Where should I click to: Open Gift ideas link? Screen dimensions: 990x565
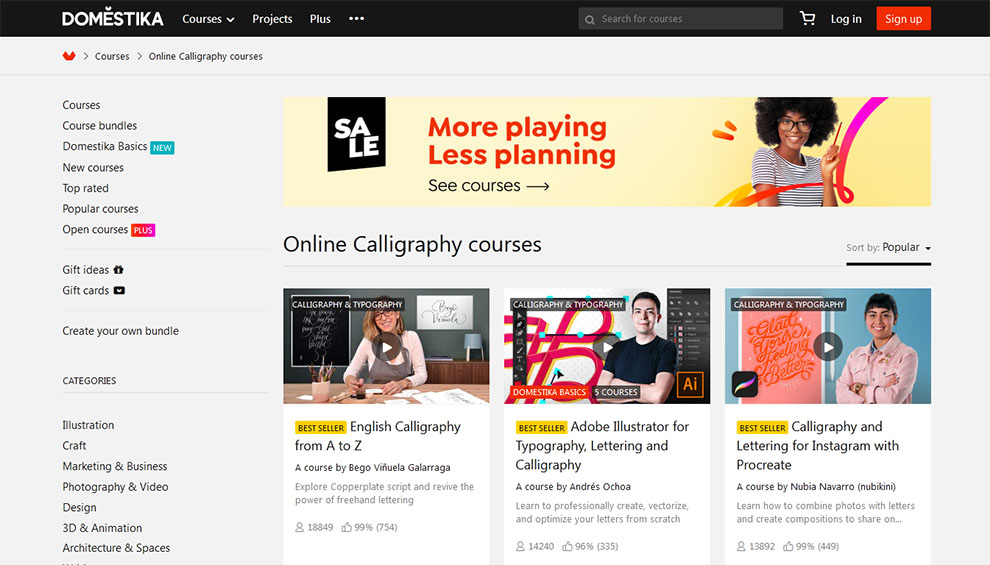(86, 270)
